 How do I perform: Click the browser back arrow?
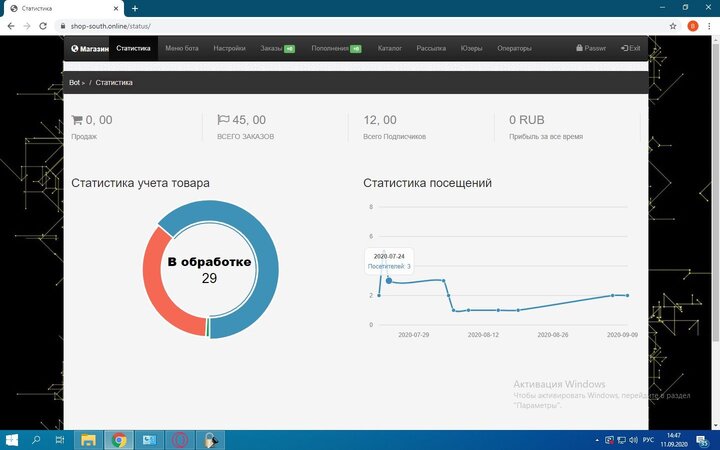click(9, 25)
